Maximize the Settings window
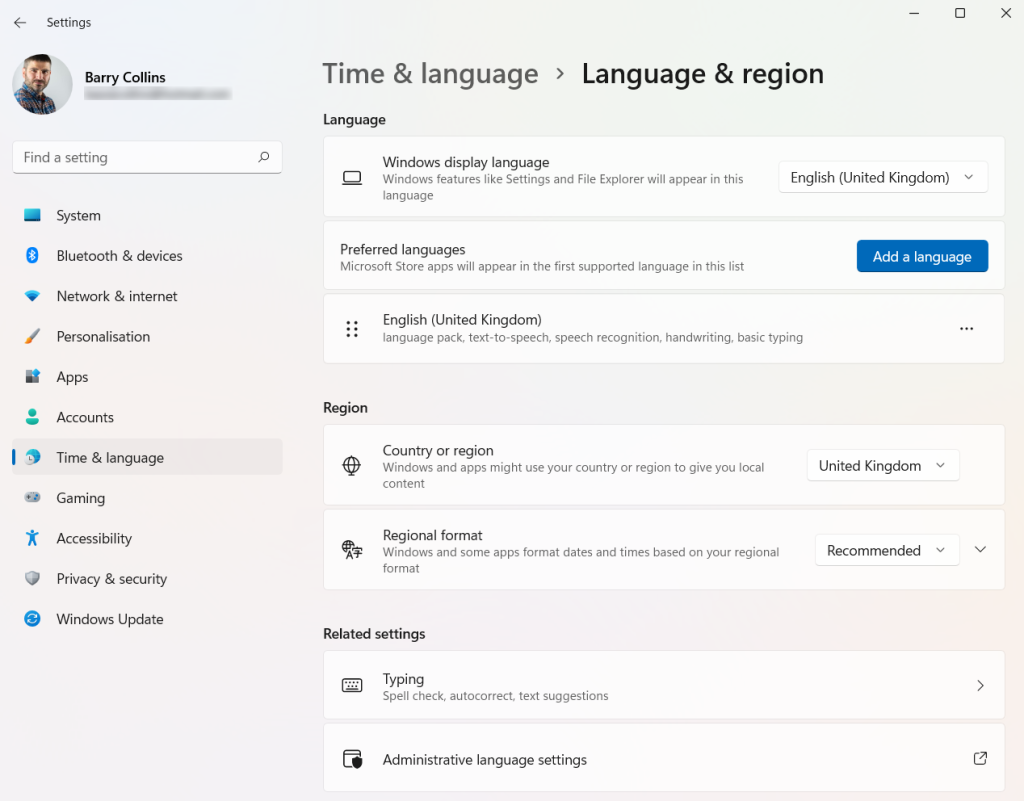Image resolution: width=1024 pixels, height=801 pixels. tap(960, 13)
